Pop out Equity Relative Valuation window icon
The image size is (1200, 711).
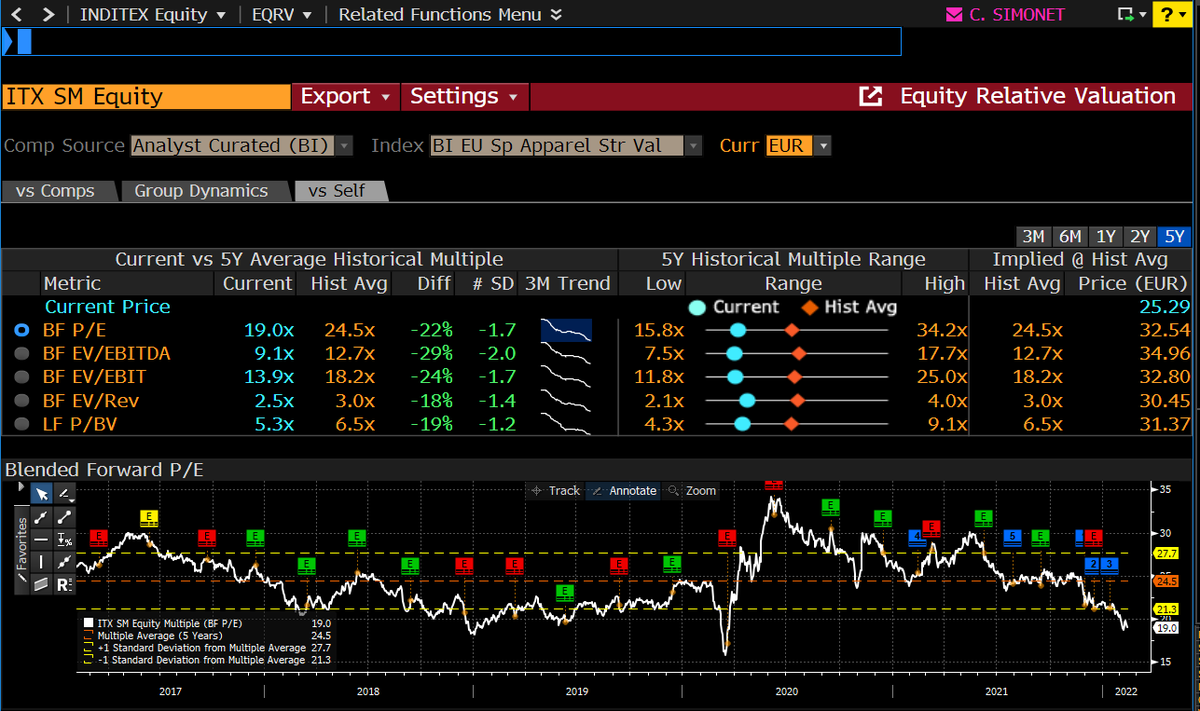[x=871, y=96]
